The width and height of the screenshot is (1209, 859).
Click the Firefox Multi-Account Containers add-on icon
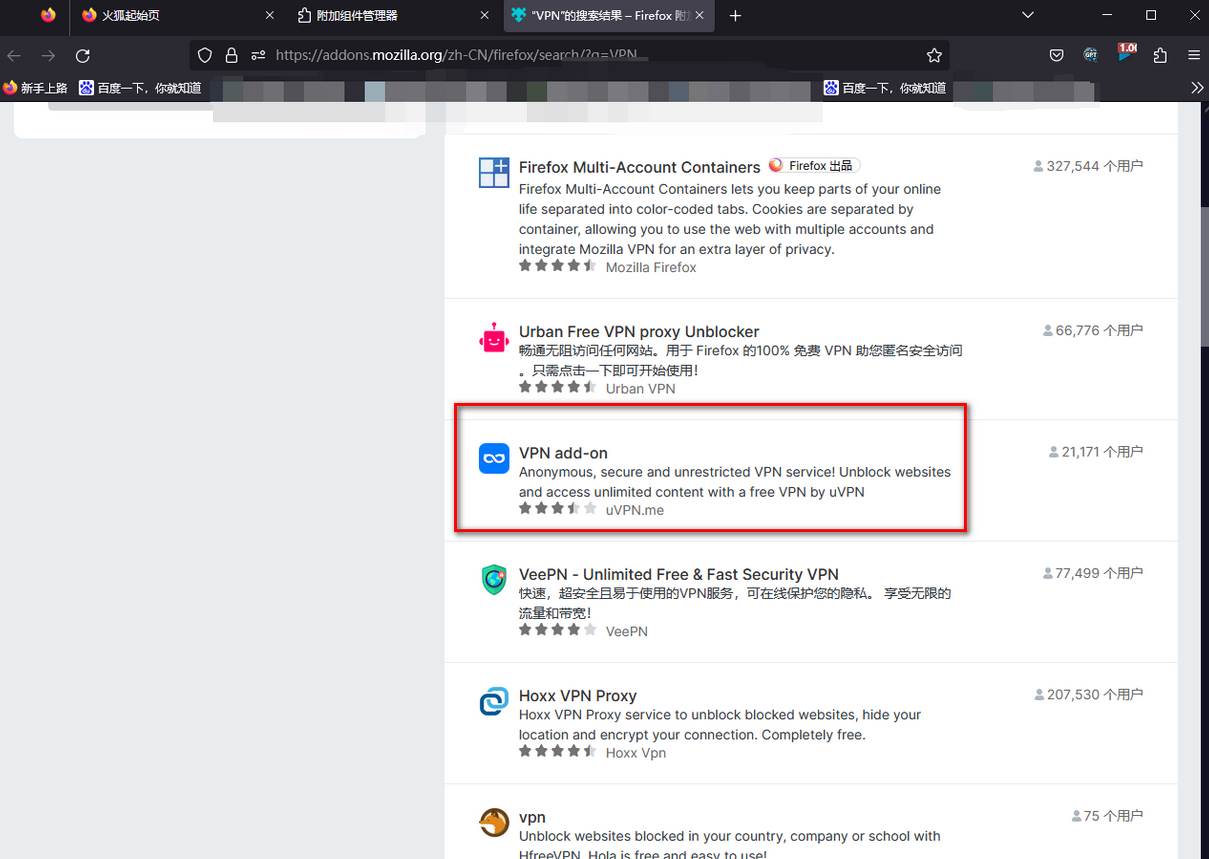pyautogui.click(x=494, y=173)
